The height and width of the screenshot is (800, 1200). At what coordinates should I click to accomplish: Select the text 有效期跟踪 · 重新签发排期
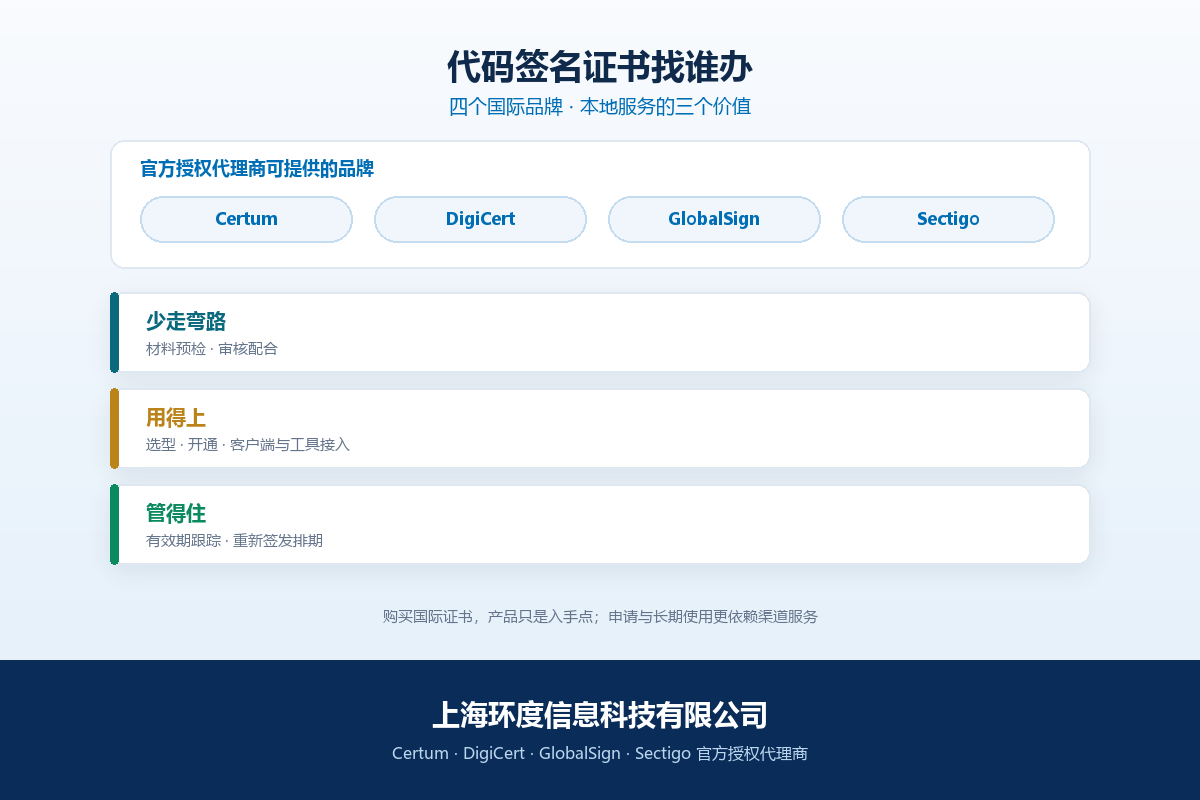pos(234,541)
